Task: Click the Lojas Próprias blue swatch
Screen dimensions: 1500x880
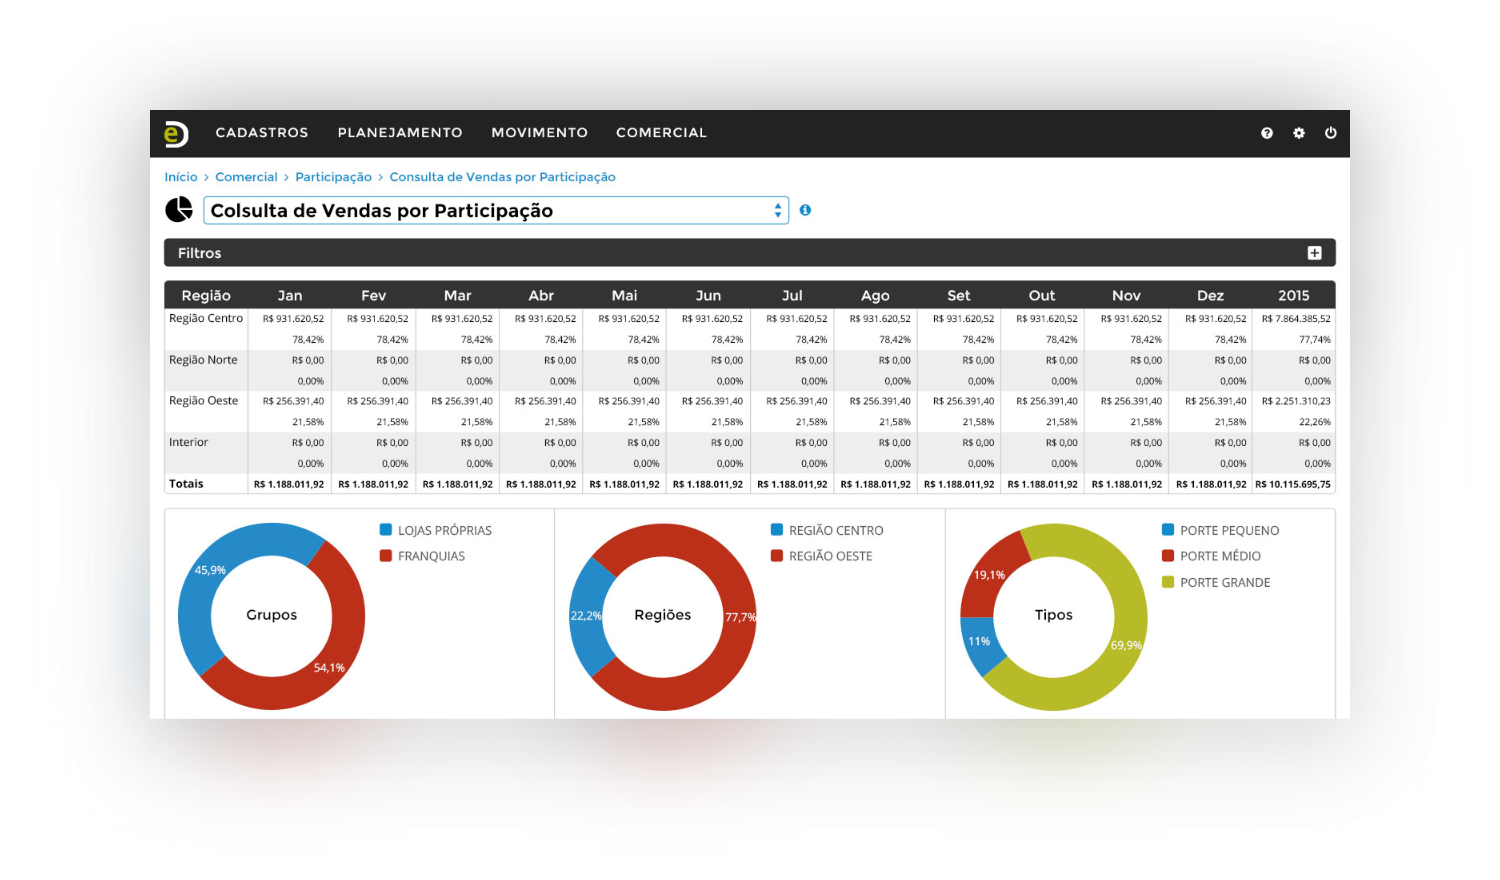Action: [386, 530]
